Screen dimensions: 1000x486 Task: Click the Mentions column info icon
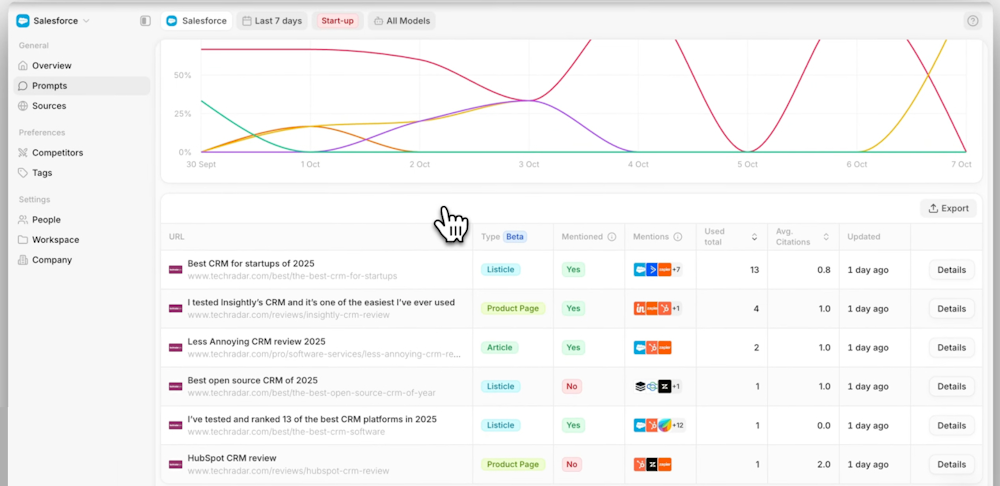(x=678, y=237)
